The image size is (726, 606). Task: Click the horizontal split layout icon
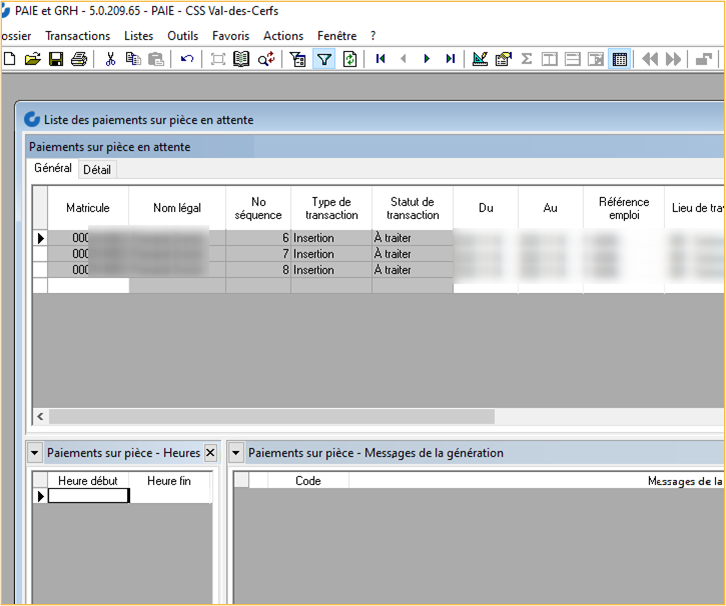point(573,59)
